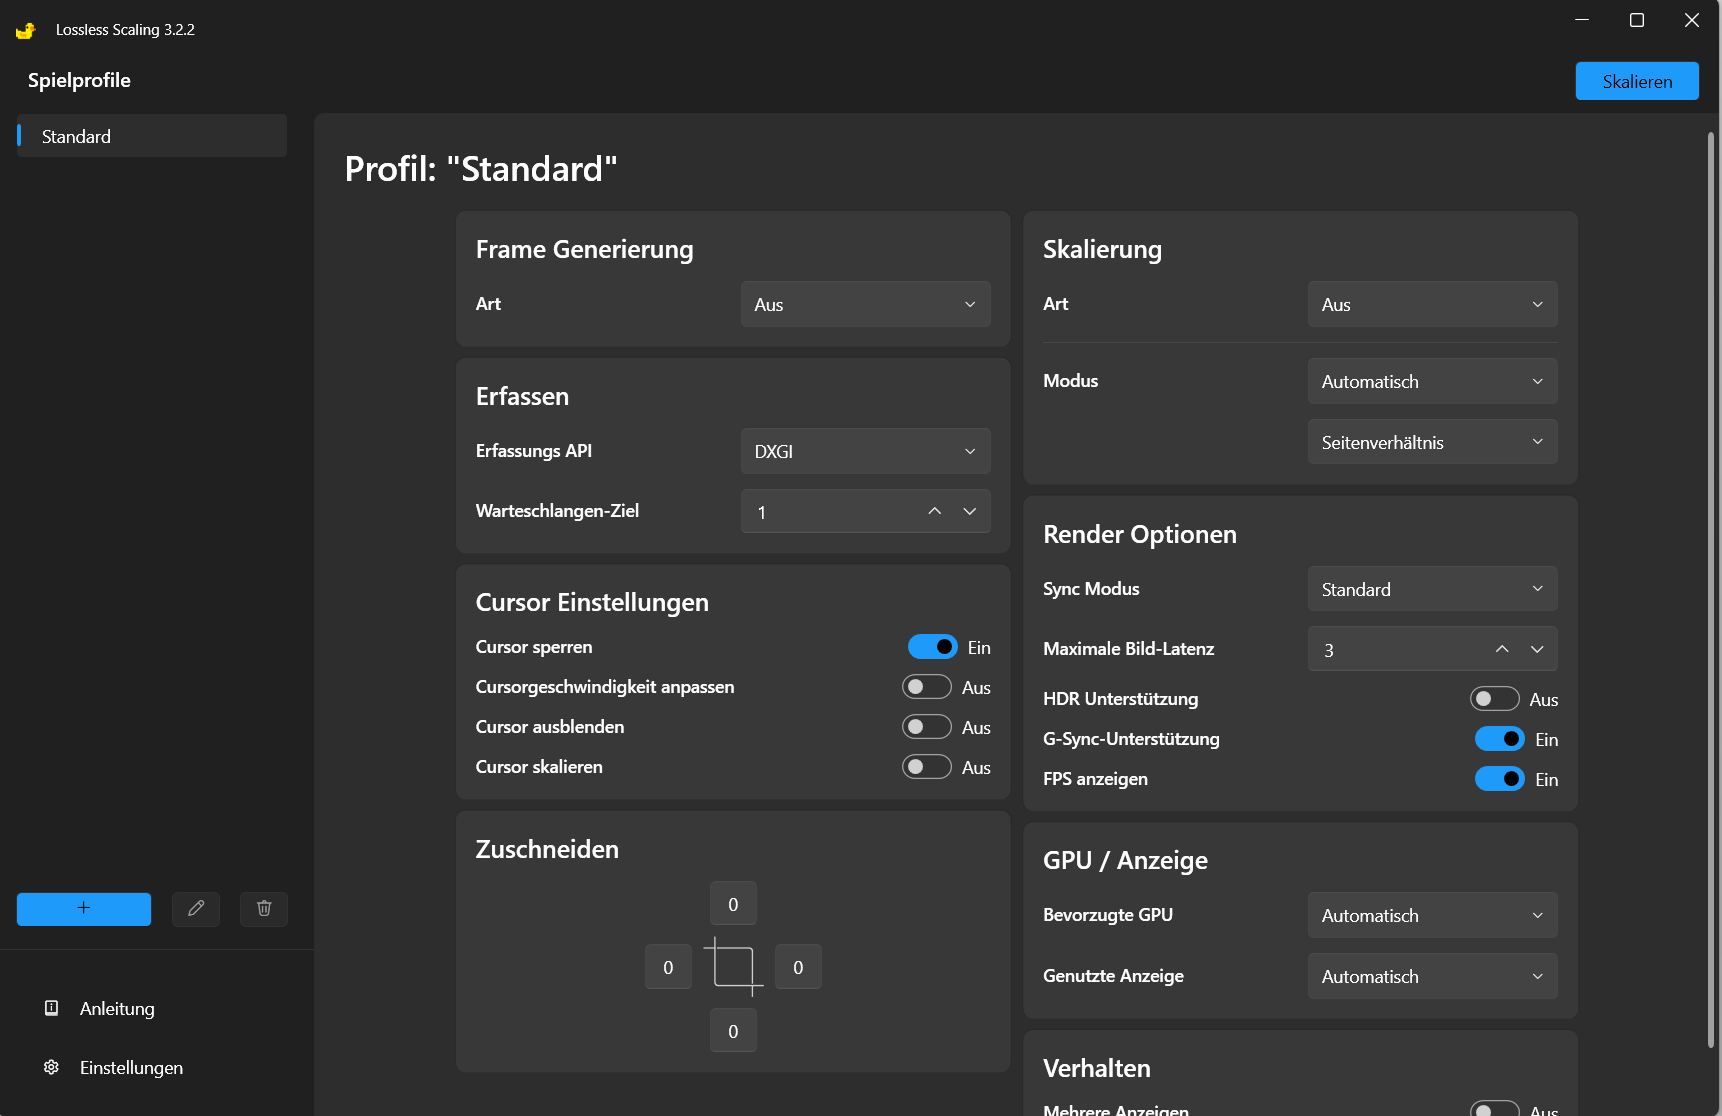
Task: Click the trash delete profile icon
Action: (264, 909)
